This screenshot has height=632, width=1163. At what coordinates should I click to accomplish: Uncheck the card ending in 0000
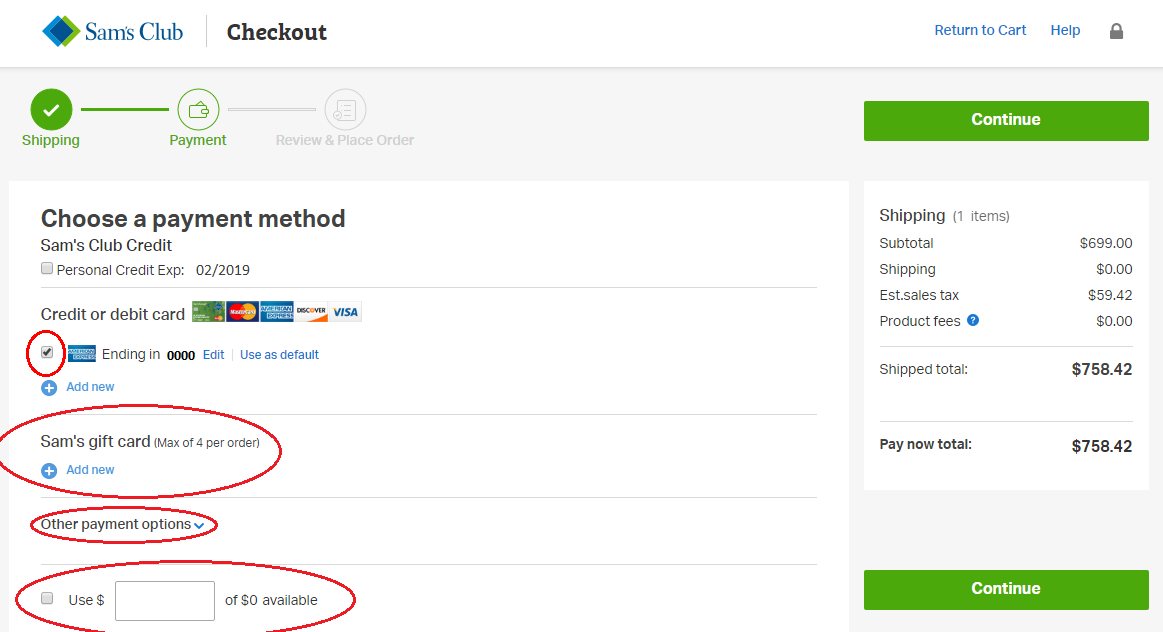click(x=47, y=353)
